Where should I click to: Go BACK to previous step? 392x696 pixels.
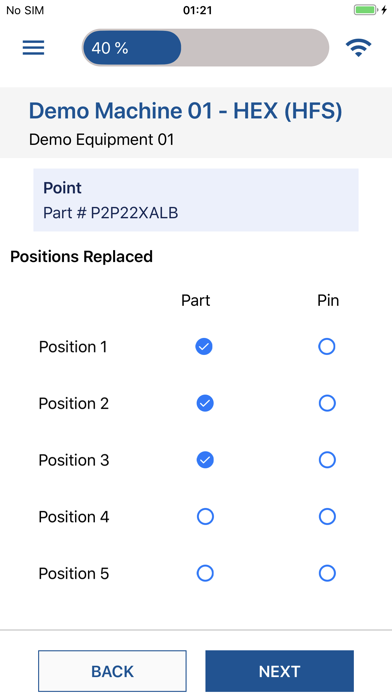[112, 671]
